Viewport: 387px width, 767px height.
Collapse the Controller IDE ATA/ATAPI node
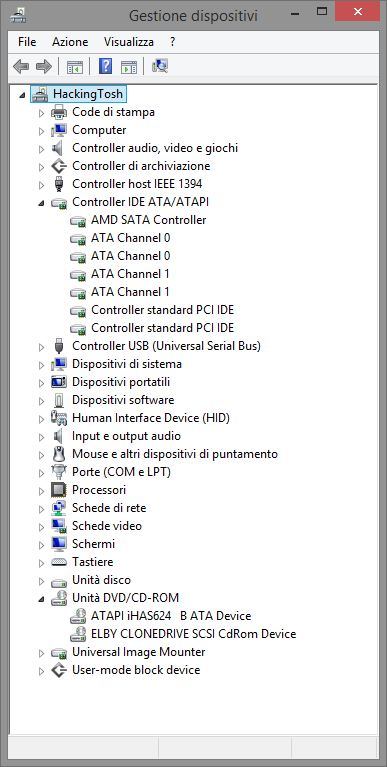click(42, 203)
